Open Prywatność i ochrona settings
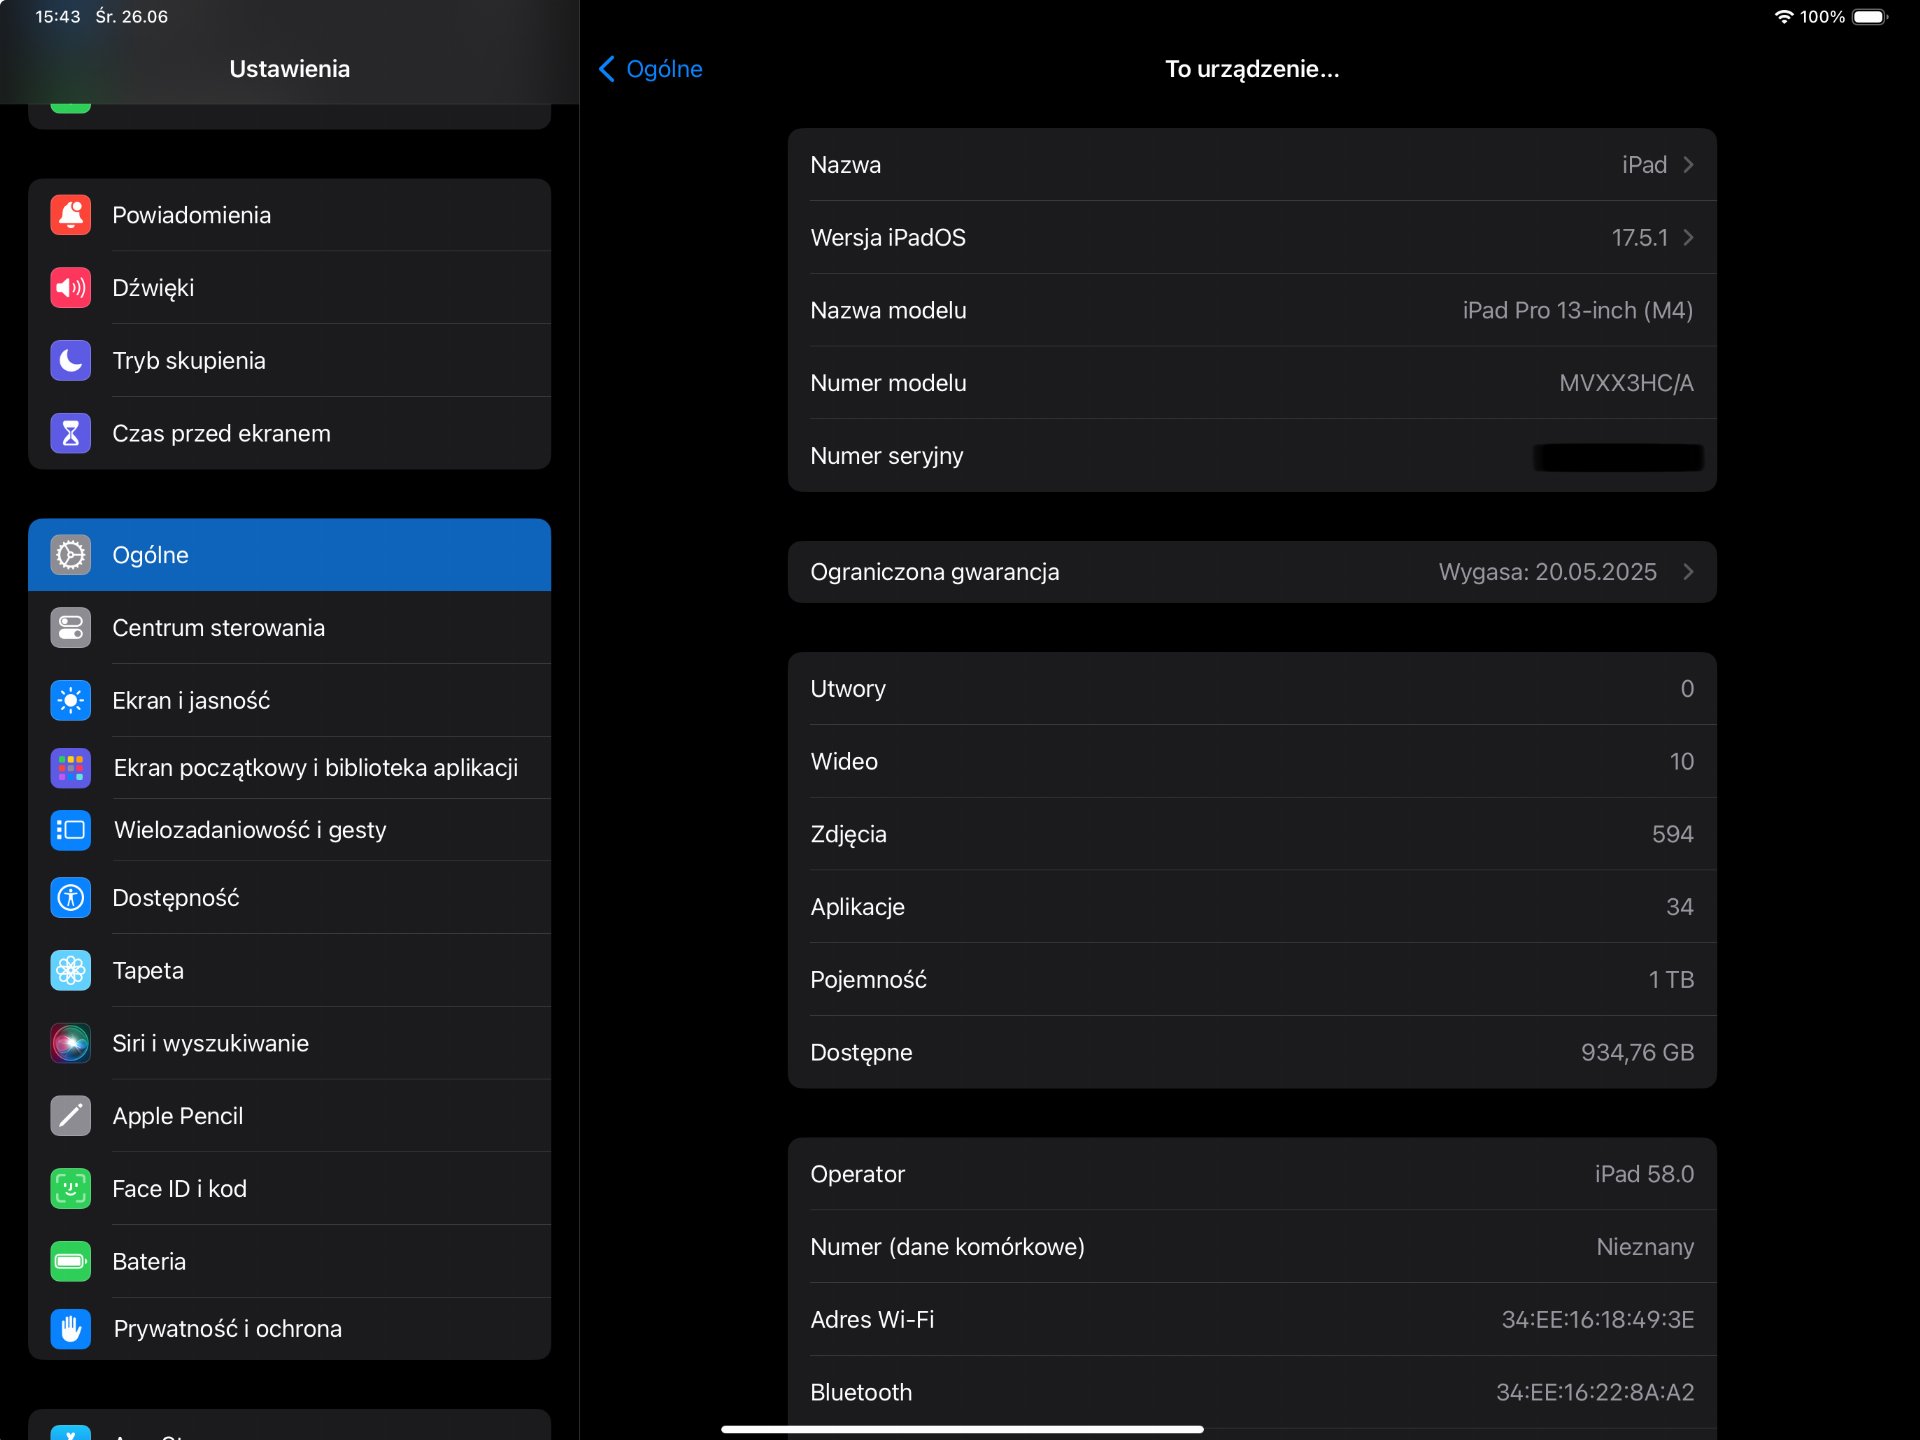Image resolution: width=1920 pixels, height=1440 pixels. (x=290, y=1329)
